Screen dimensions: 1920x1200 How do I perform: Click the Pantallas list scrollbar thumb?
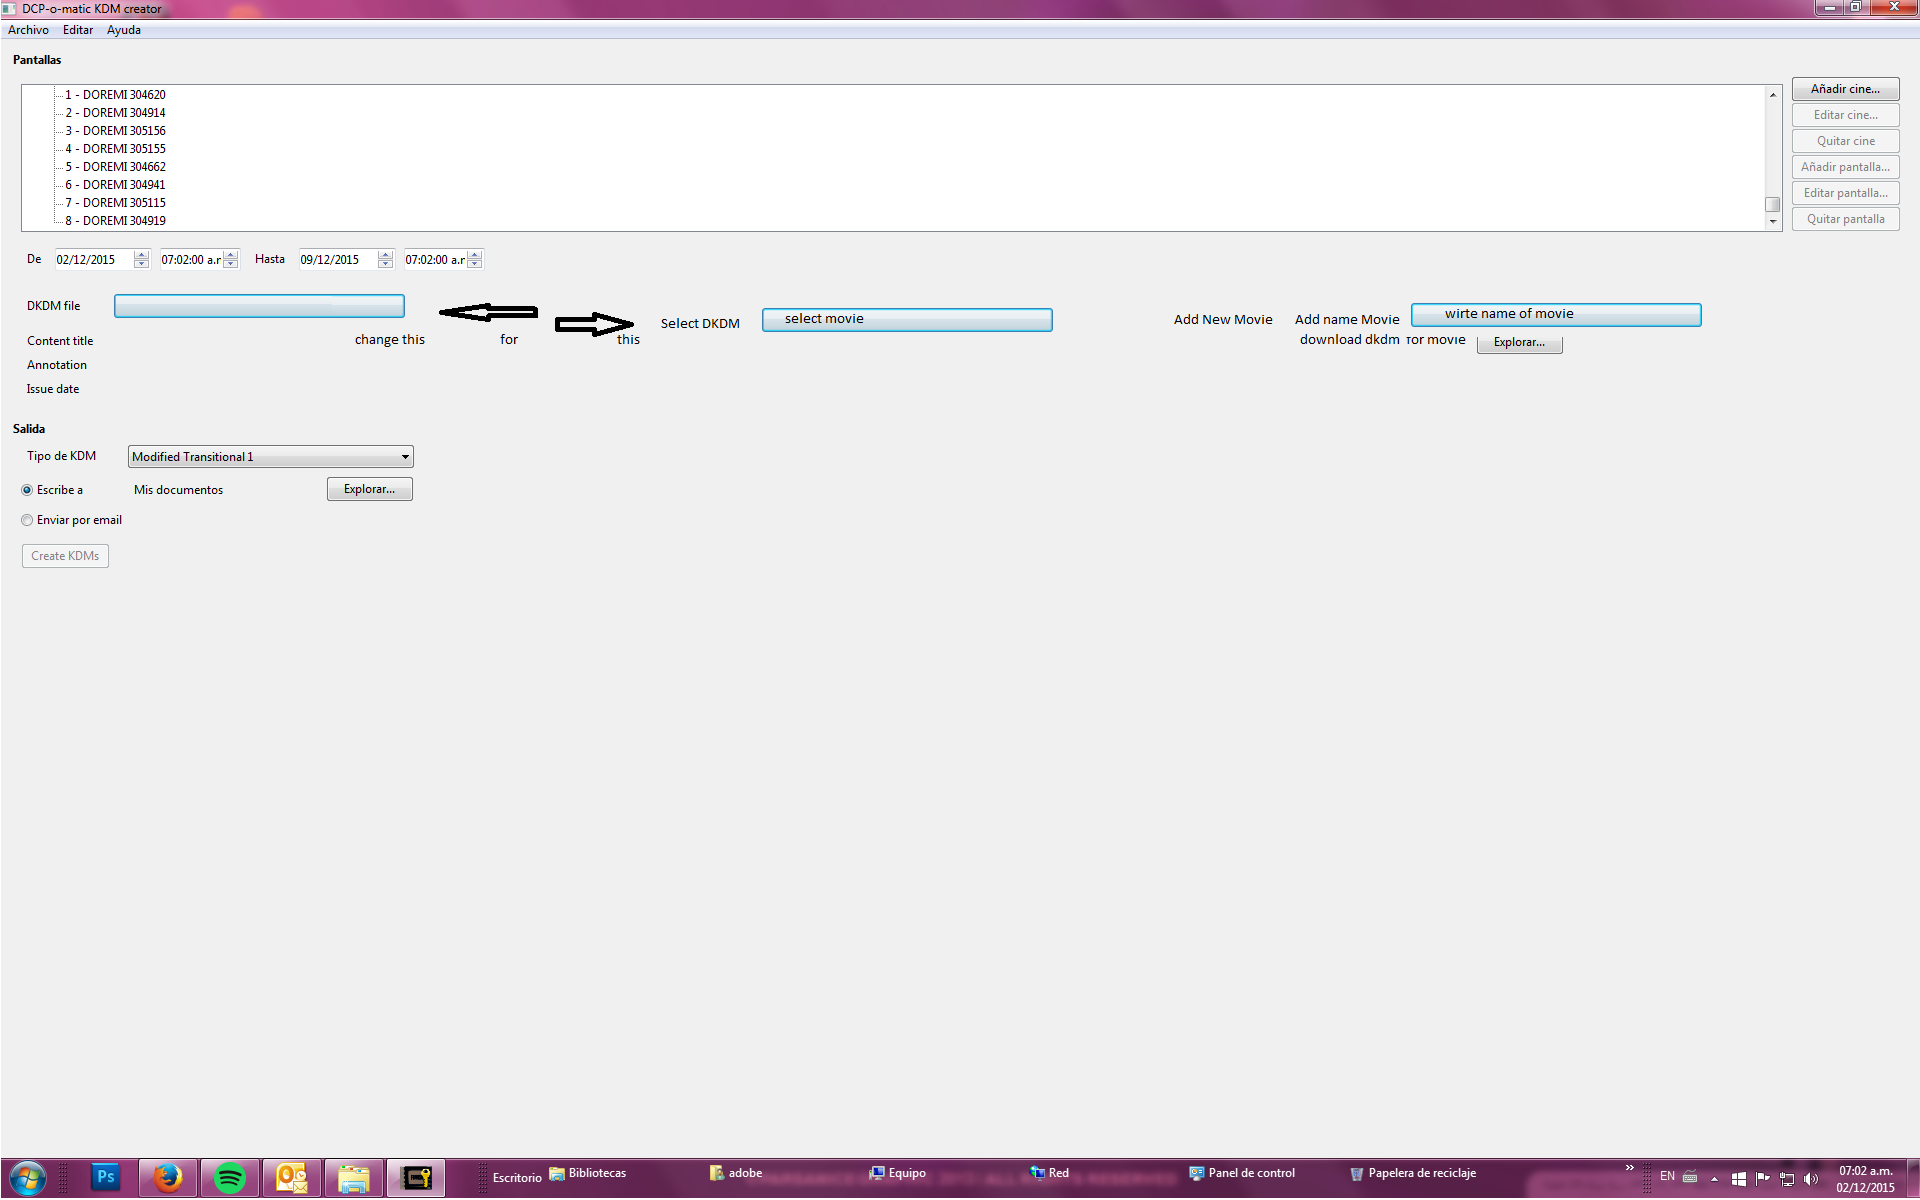(1772, 205)
